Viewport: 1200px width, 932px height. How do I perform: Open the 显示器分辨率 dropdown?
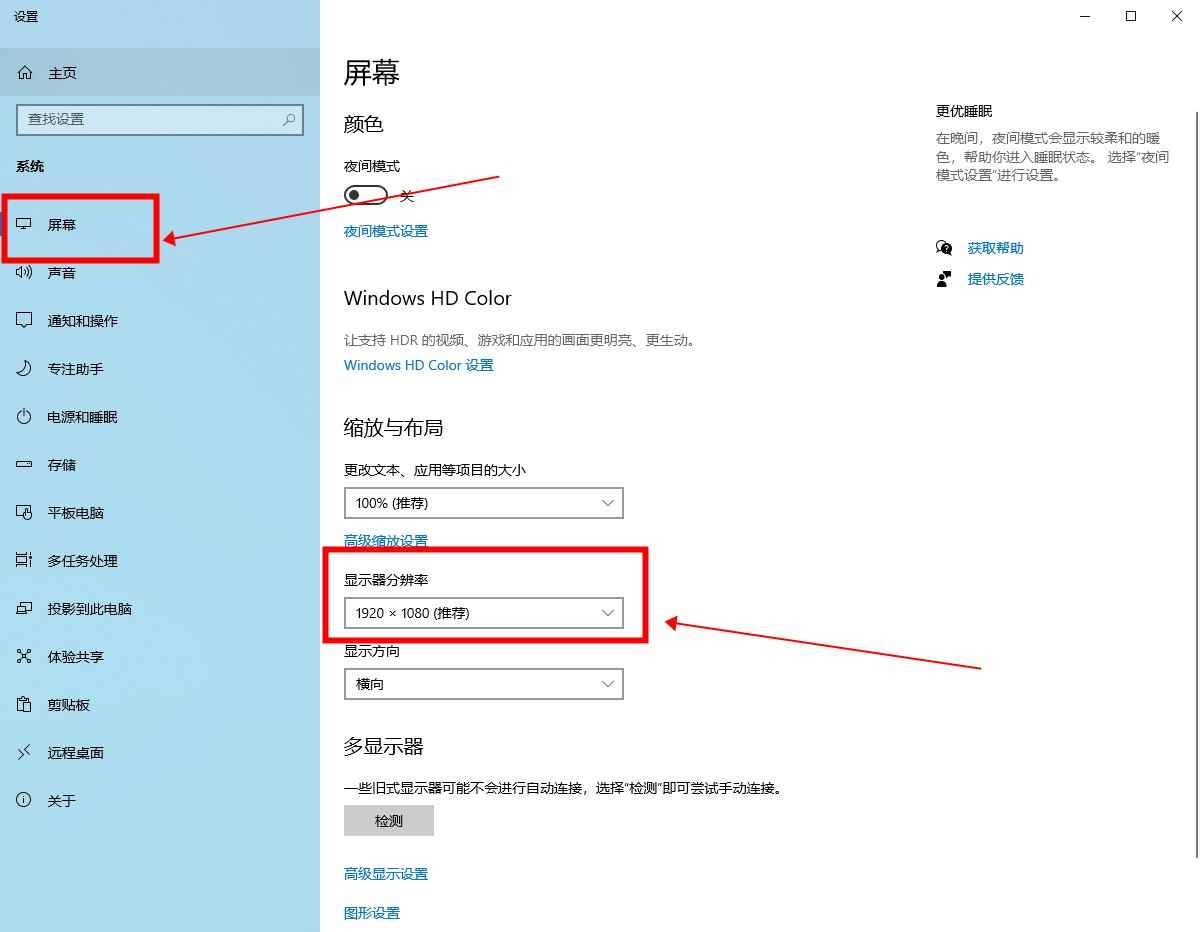point(483,613)
